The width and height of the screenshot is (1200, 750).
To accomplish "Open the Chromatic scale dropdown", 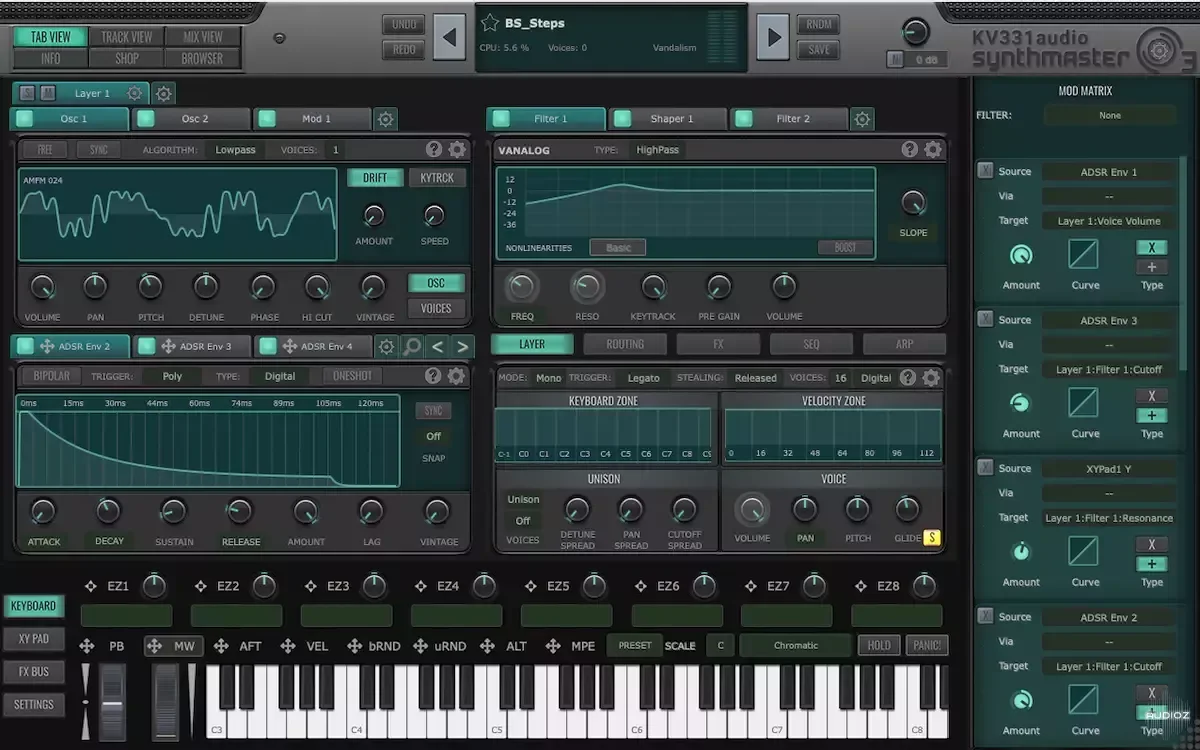I will (796, 645).
